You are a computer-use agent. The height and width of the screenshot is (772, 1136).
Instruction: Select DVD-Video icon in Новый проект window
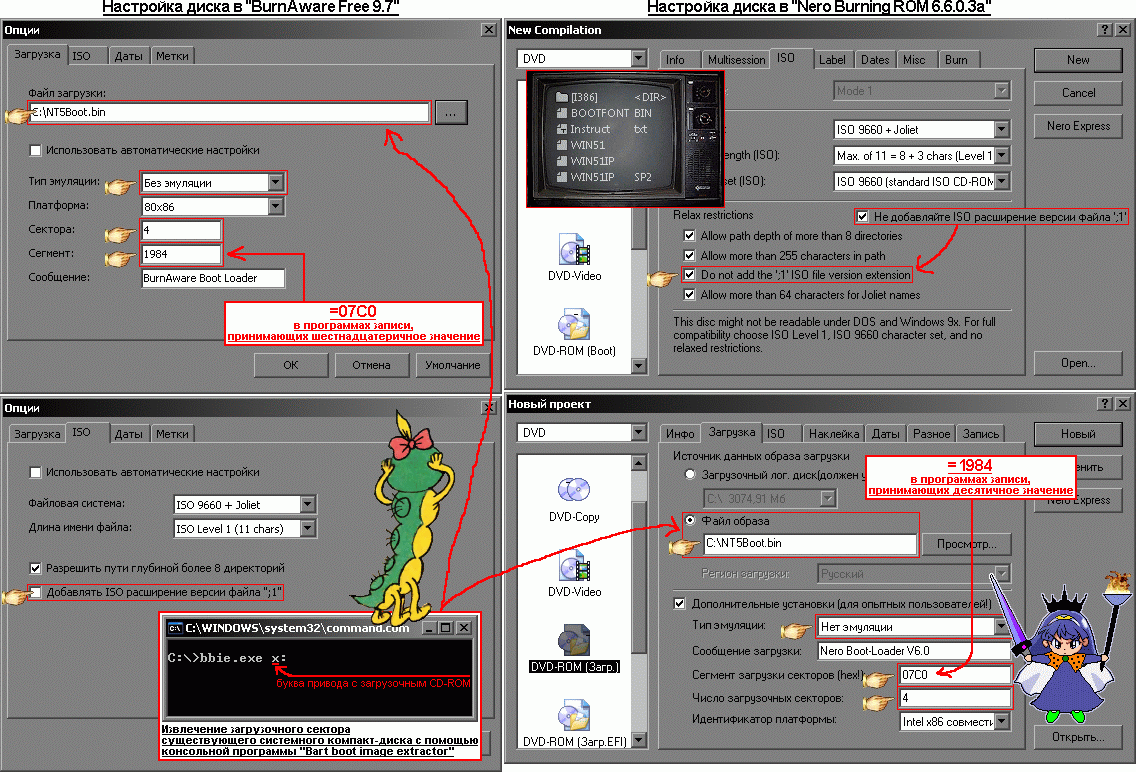pyautogui.click(x=574, y=566)
